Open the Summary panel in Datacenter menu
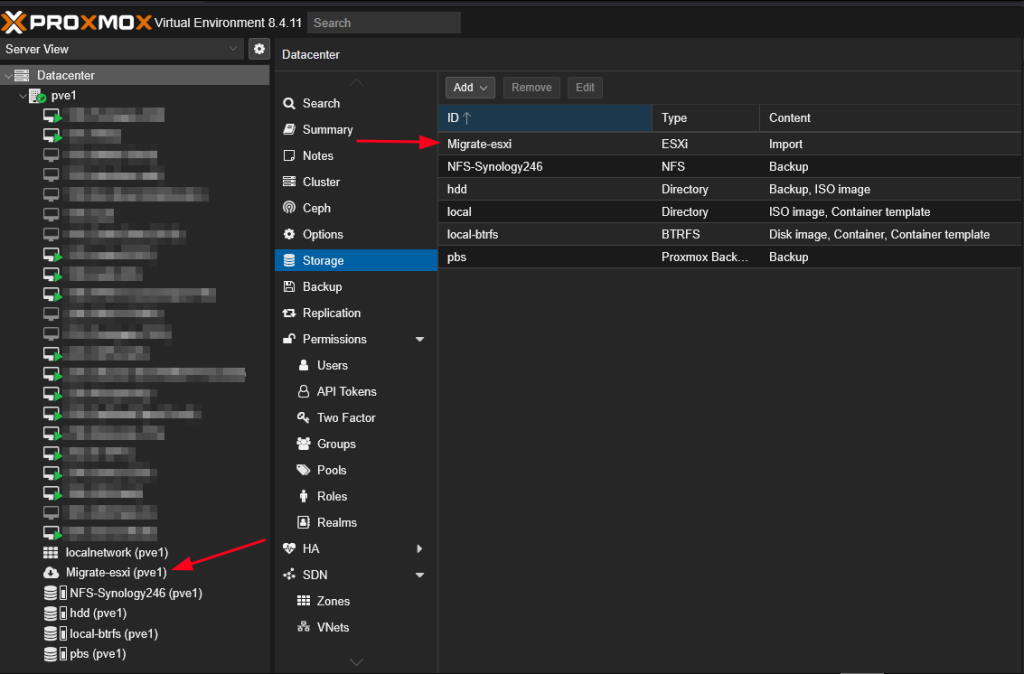 291,129
